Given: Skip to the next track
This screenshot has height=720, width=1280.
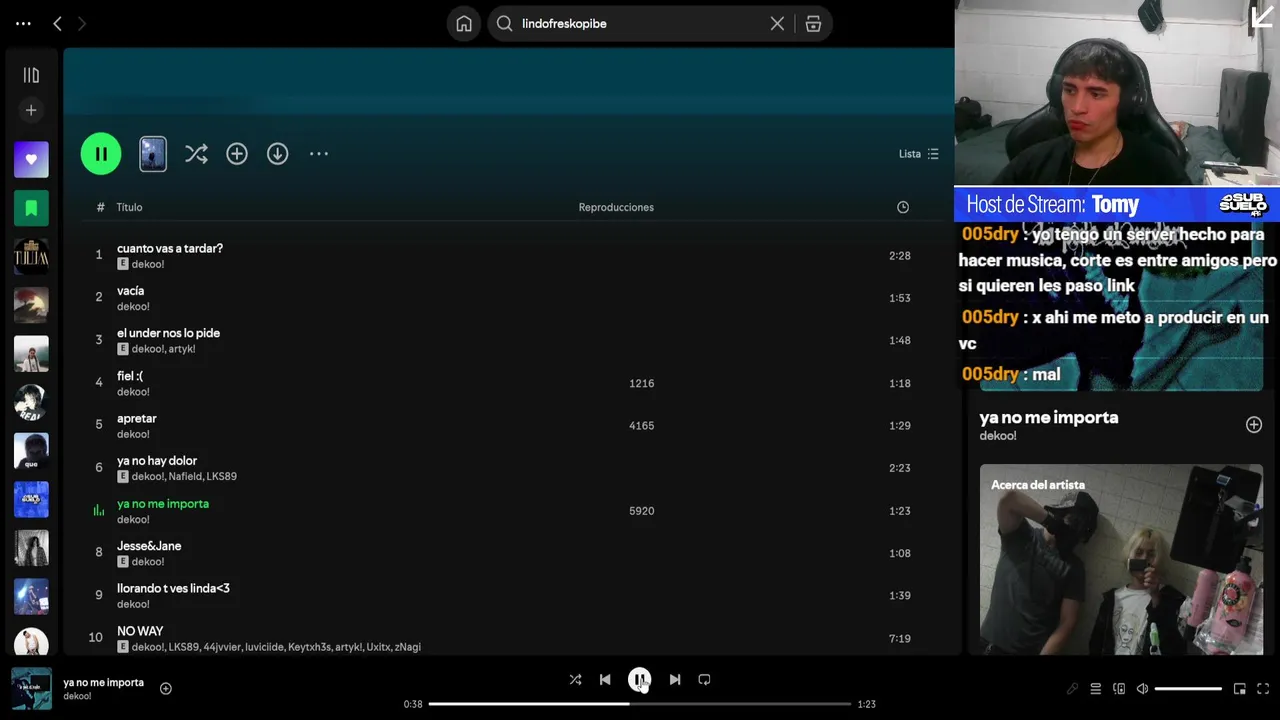Looking at the screenshot, I should coord(675,679).
